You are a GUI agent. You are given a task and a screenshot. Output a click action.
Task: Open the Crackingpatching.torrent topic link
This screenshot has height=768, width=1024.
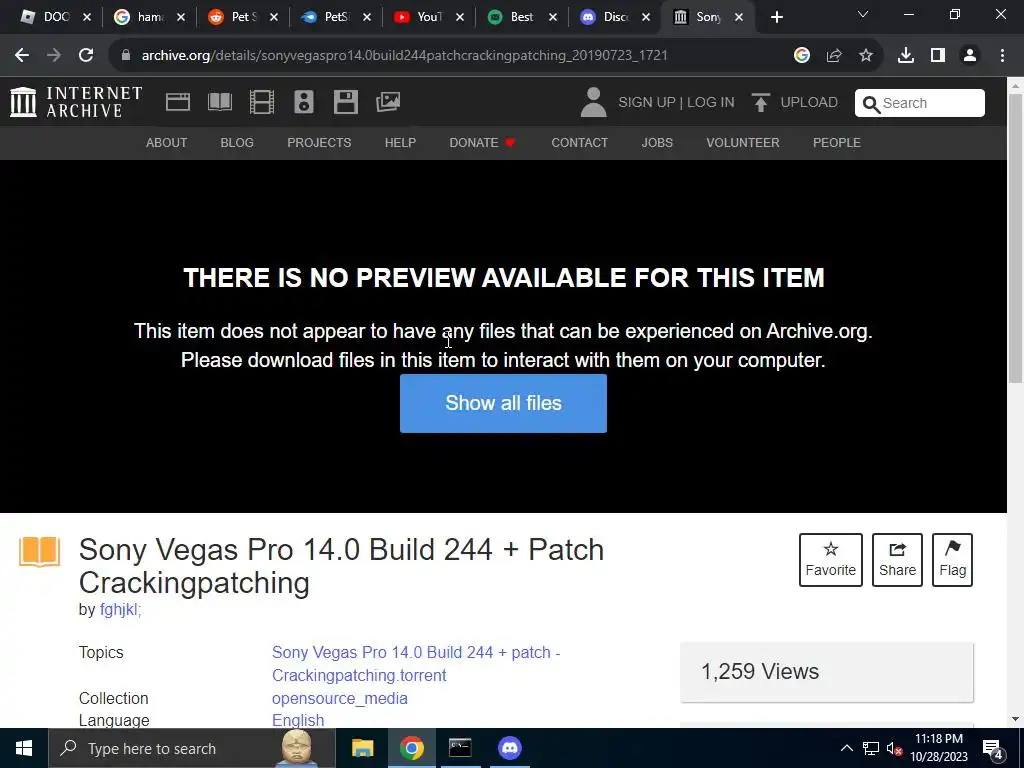tap(416, 664)
